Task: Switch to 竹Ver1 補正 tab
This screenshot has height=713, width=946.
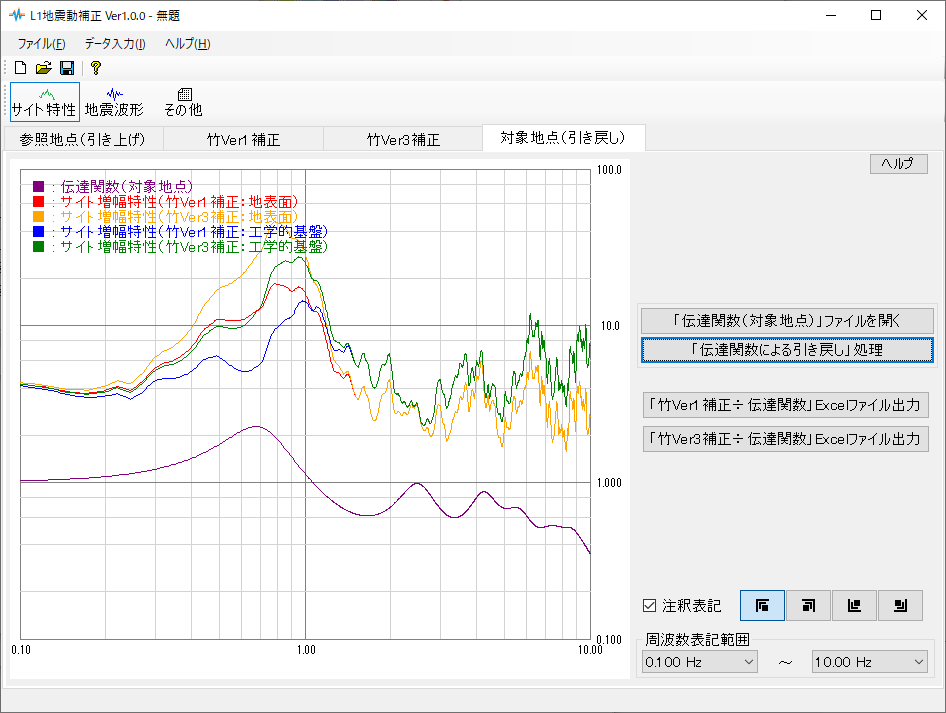Action: tap(243, 139)
